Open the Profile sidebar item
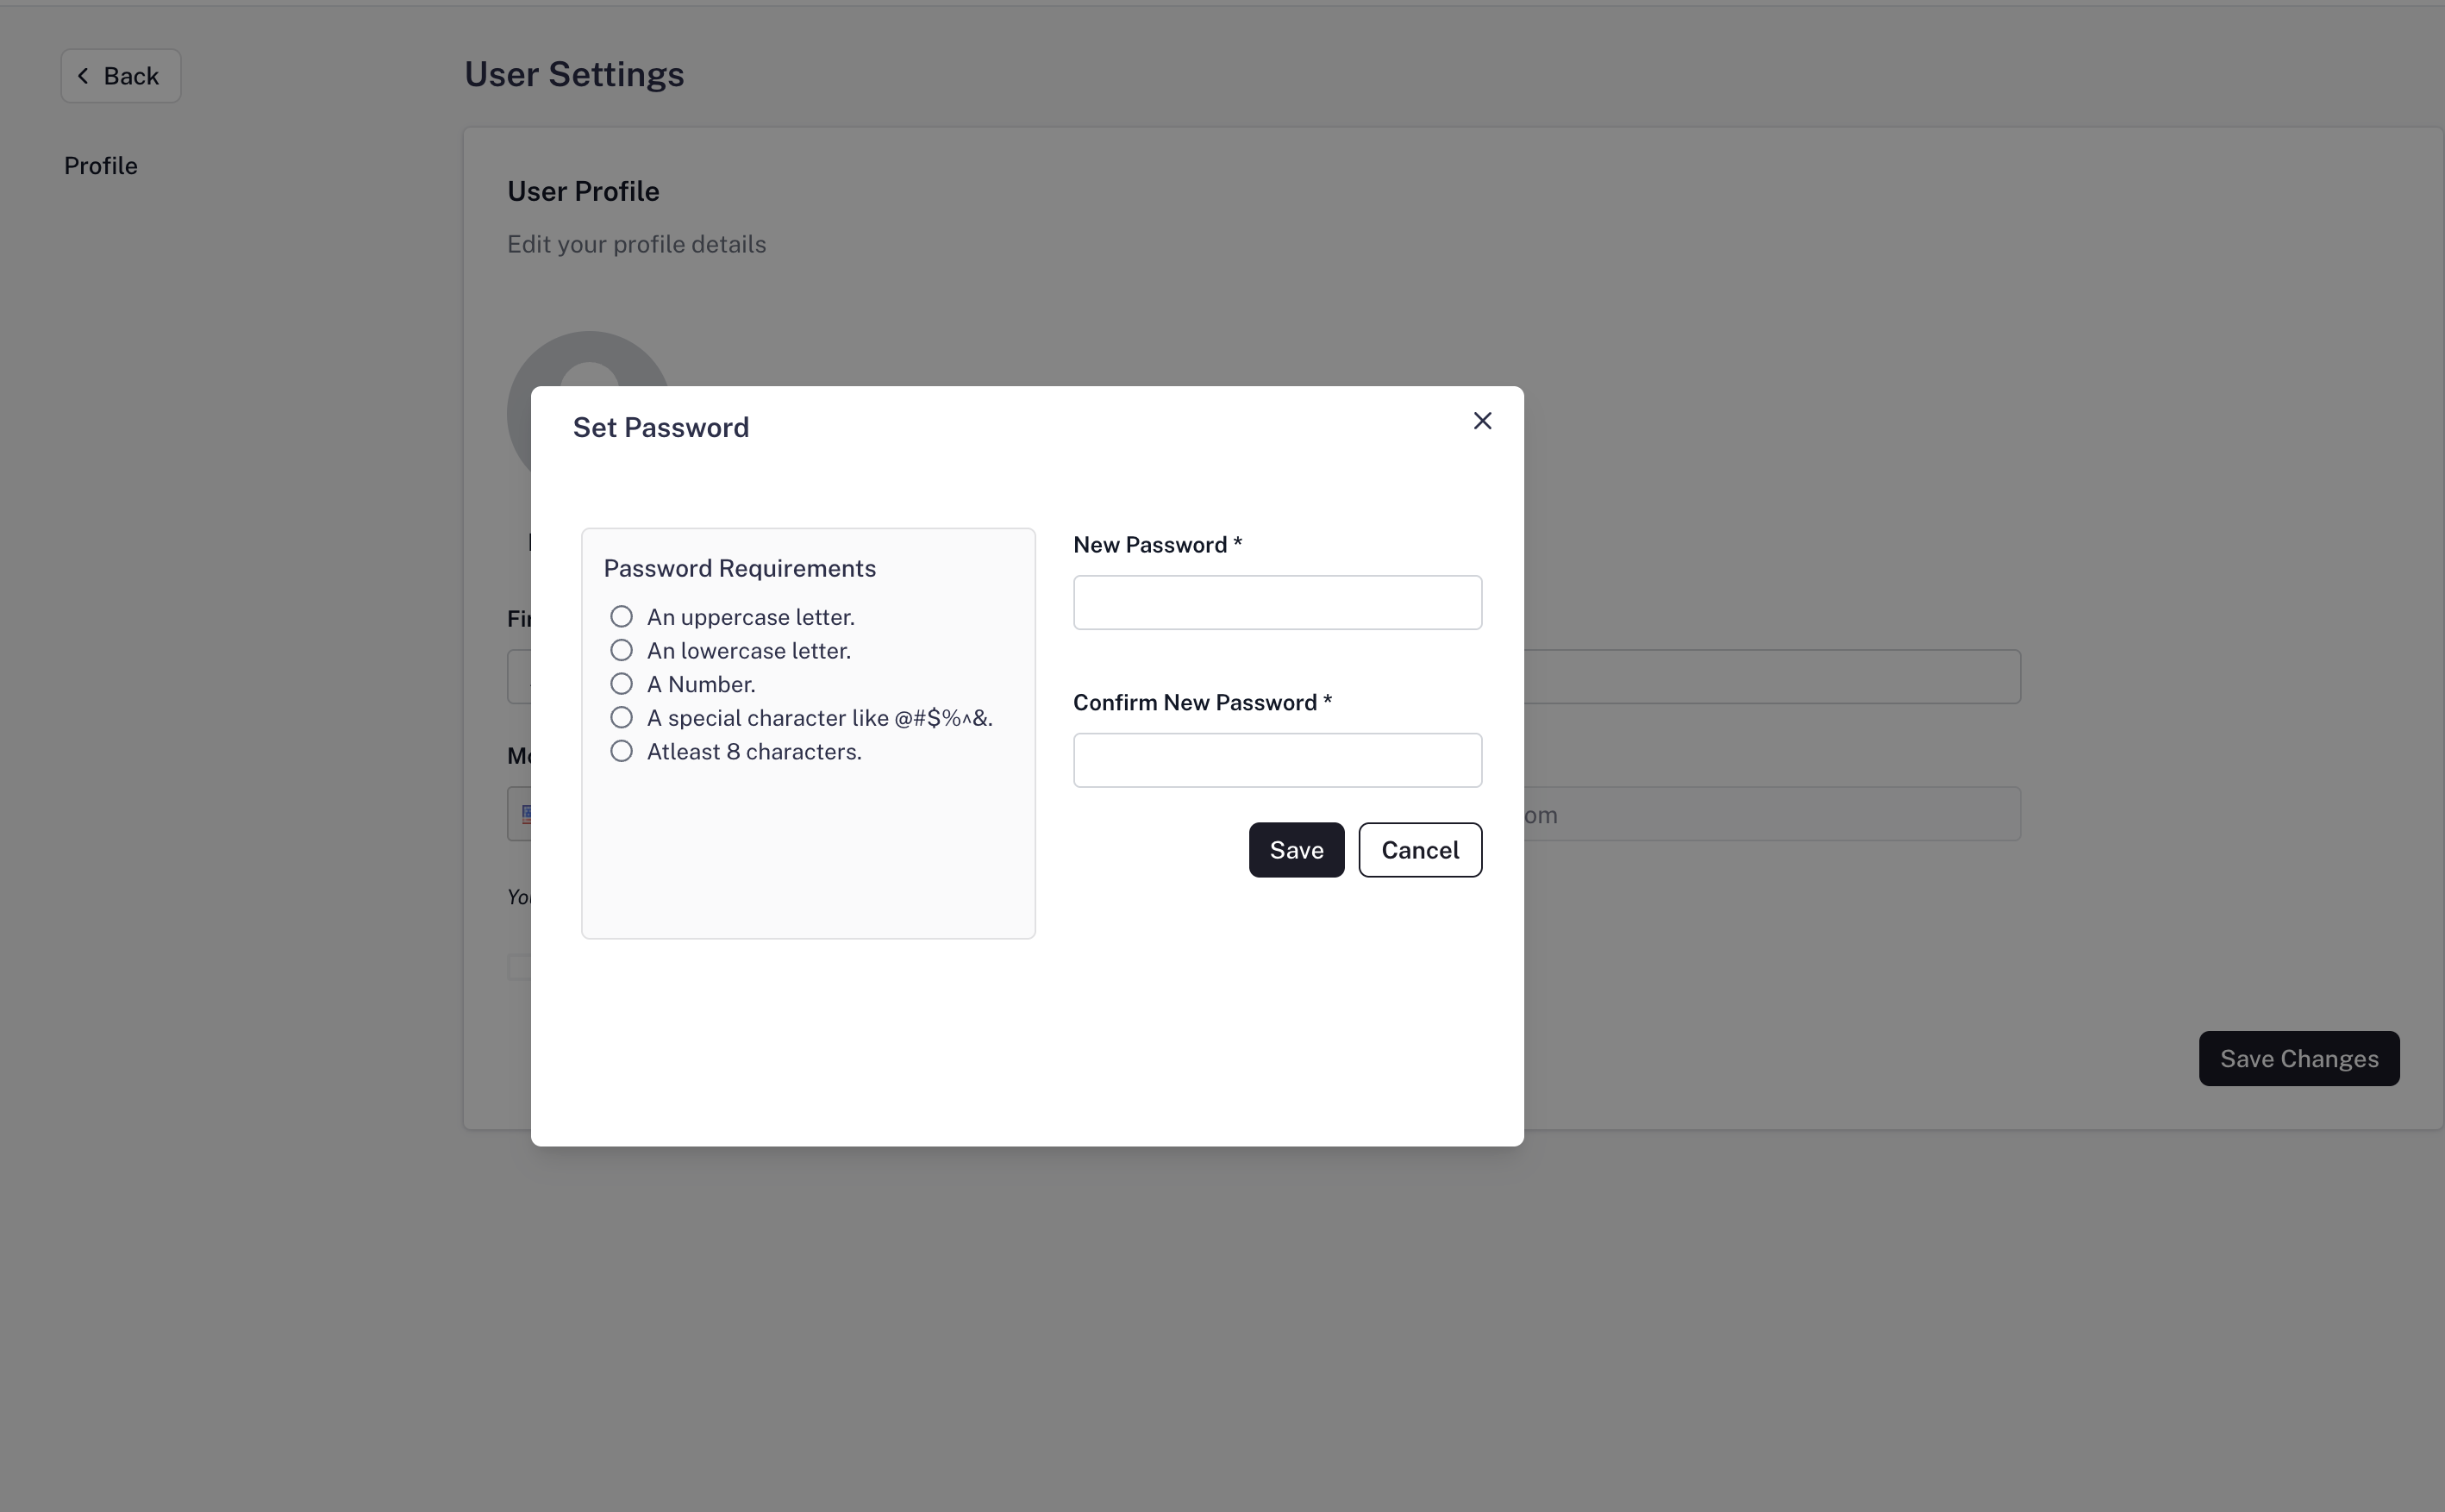The height and width of the screenshot is (1512, 2445). 101,166
